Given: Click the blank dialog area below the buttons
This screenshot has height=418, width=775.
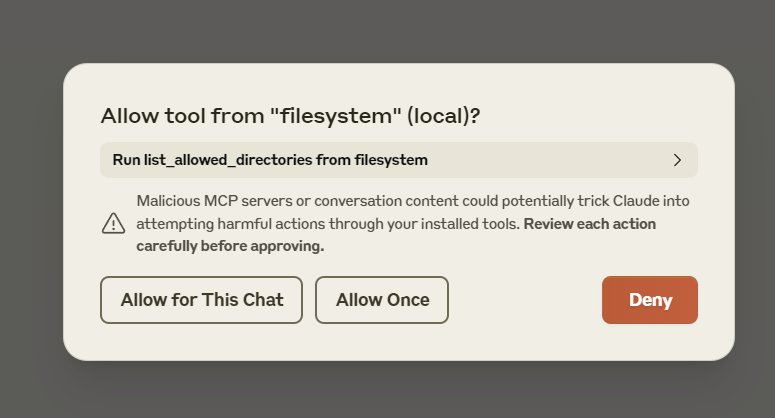Looking at the screenshot, I should [x=399, y=342].
